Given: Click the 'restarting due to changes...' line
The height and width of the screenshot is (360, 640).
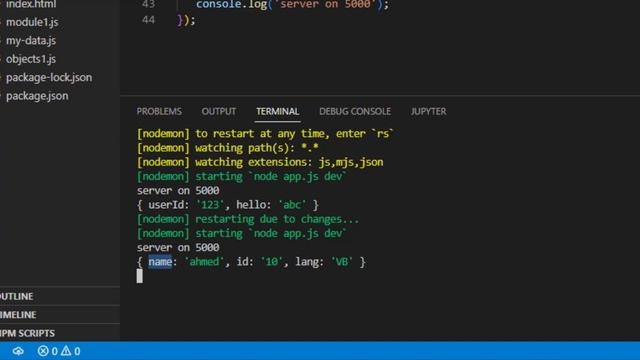Looking at the screenshot, I should [248, 219].
